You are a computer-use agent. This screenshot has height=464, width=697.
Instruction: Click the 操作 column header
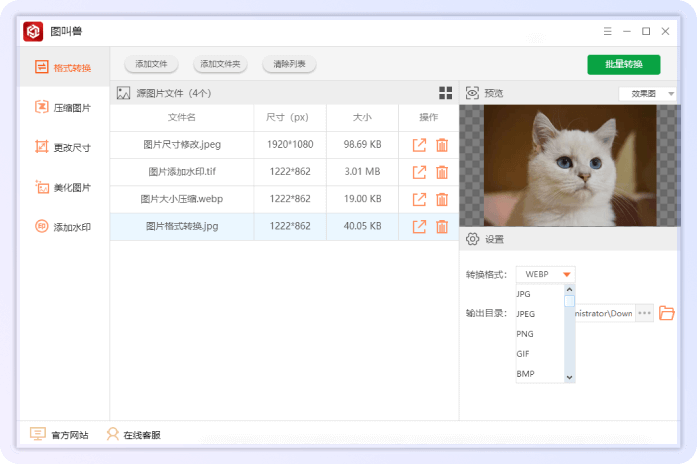pyautogui.click(x=429, y=117)
